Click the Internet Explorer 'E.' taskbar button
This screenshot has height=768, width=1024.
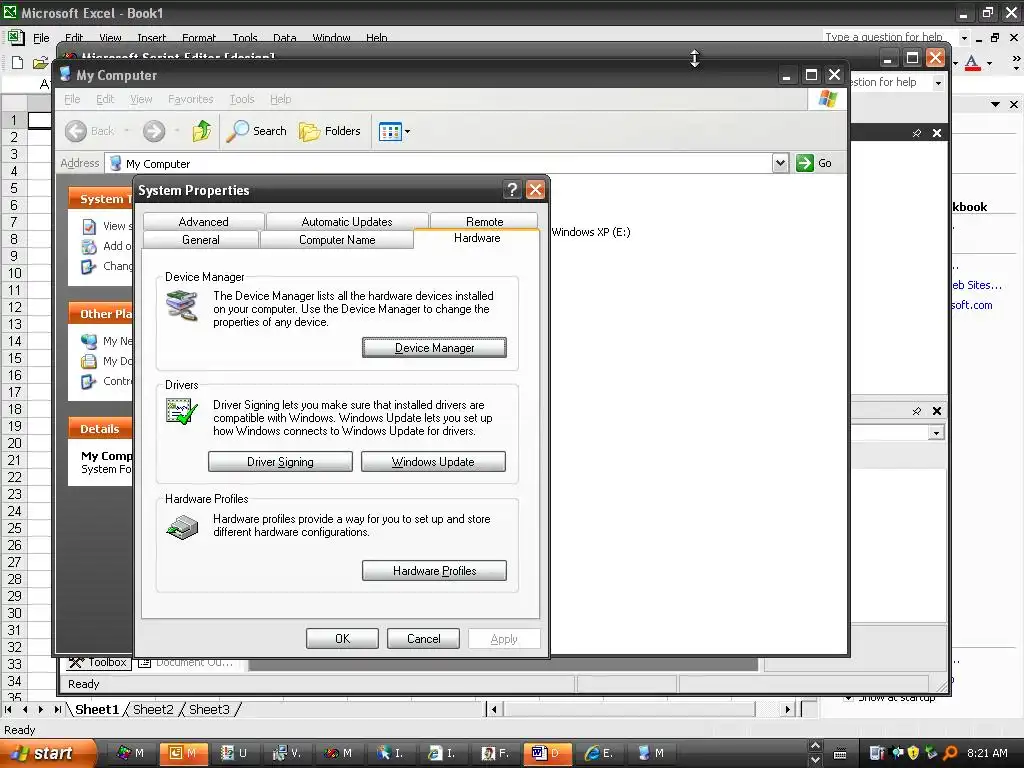[599, 753]
